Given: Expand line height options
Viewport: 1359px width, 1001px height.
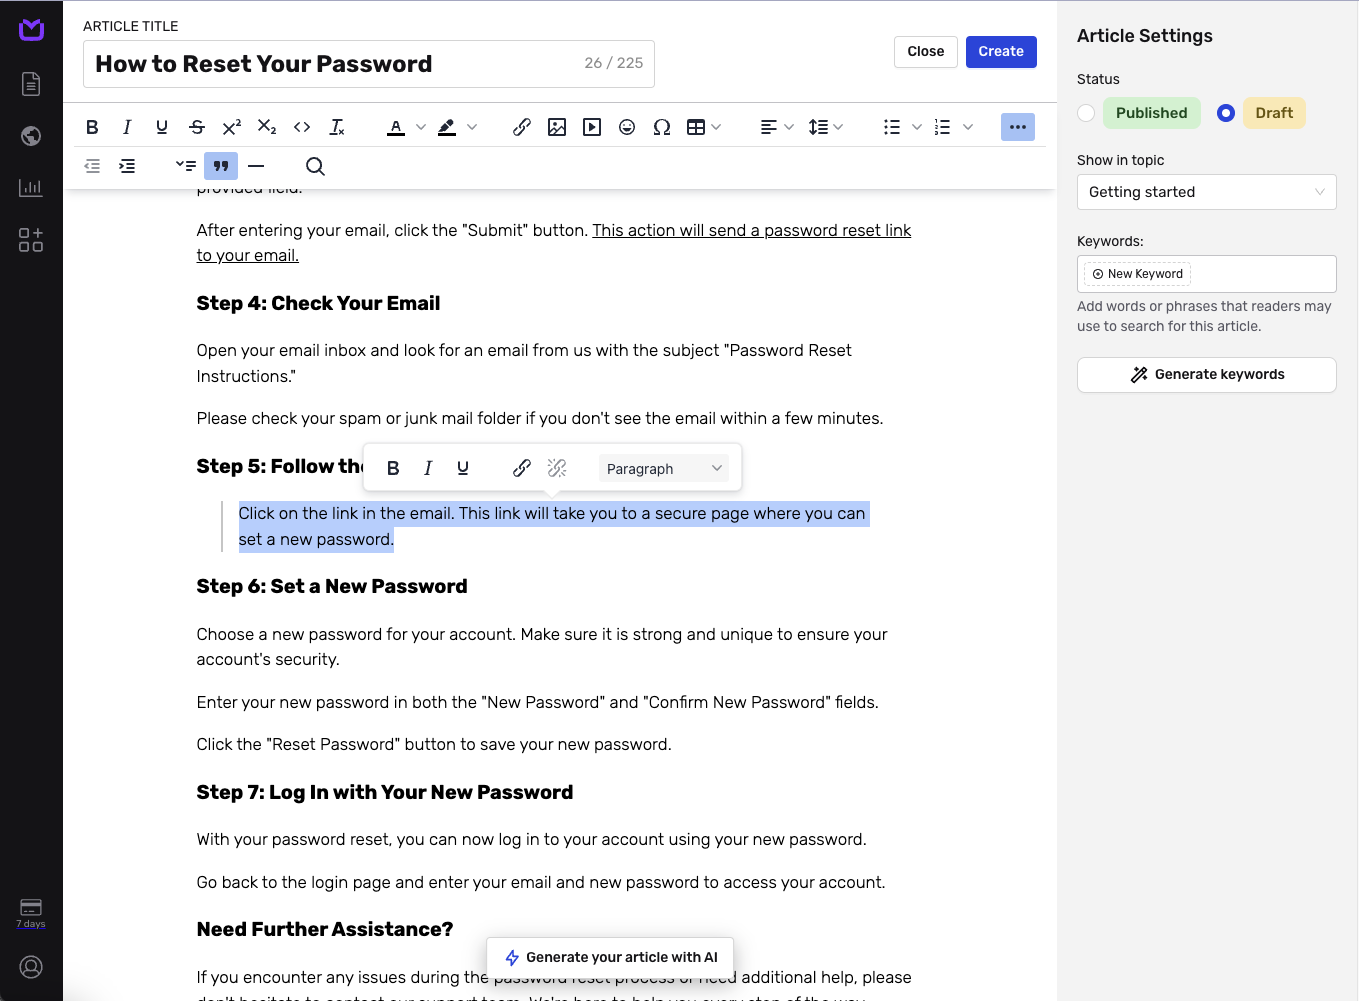Looking at the screenshot, I should click(838, 127).
